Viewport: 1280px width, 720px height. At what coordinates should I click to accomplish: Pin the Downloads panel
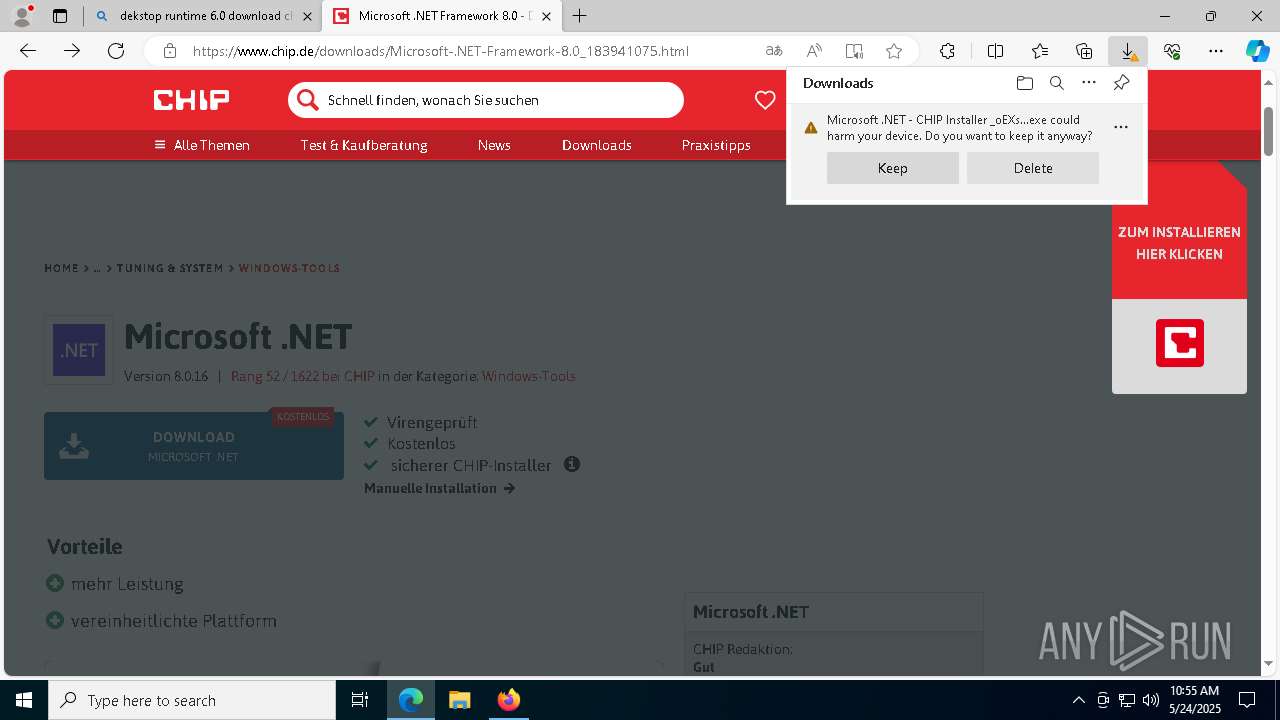click(x=1121, y=83)
